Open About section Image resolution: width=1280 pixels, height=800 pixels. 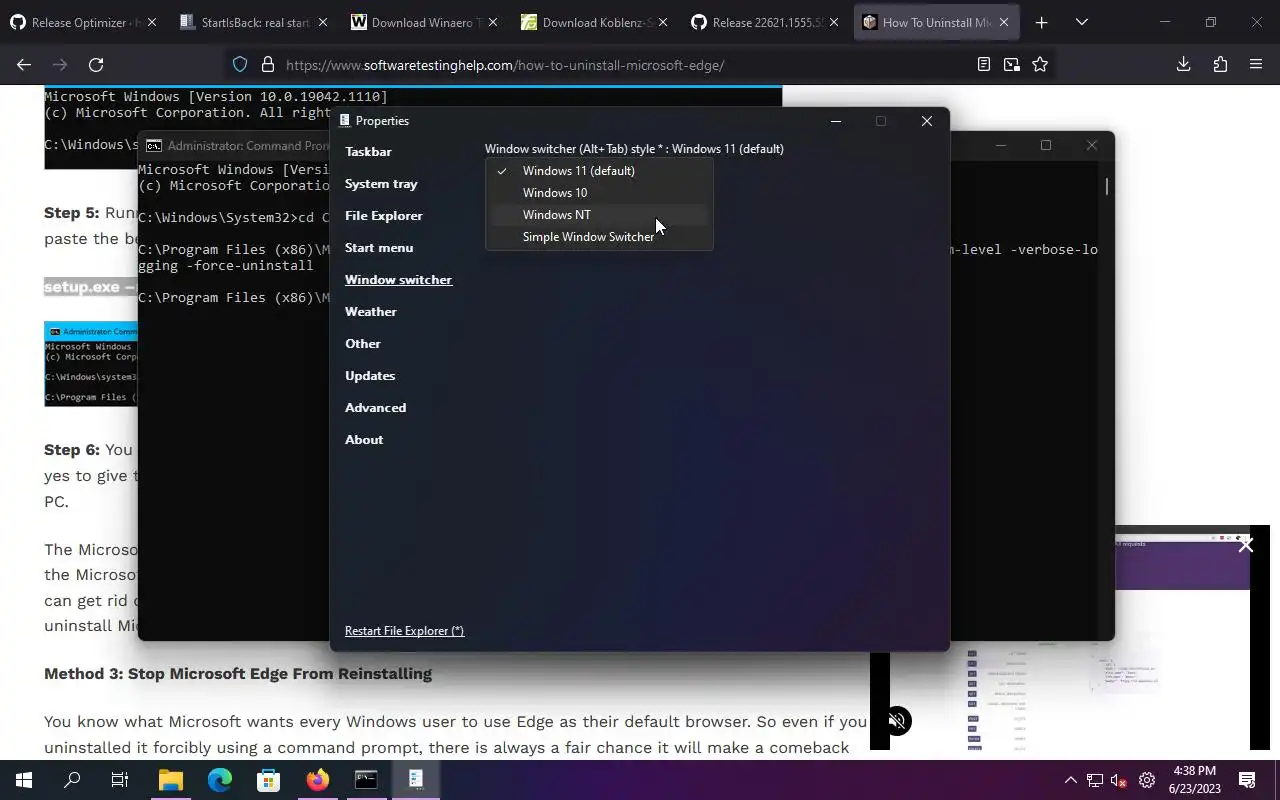[364, 440]
